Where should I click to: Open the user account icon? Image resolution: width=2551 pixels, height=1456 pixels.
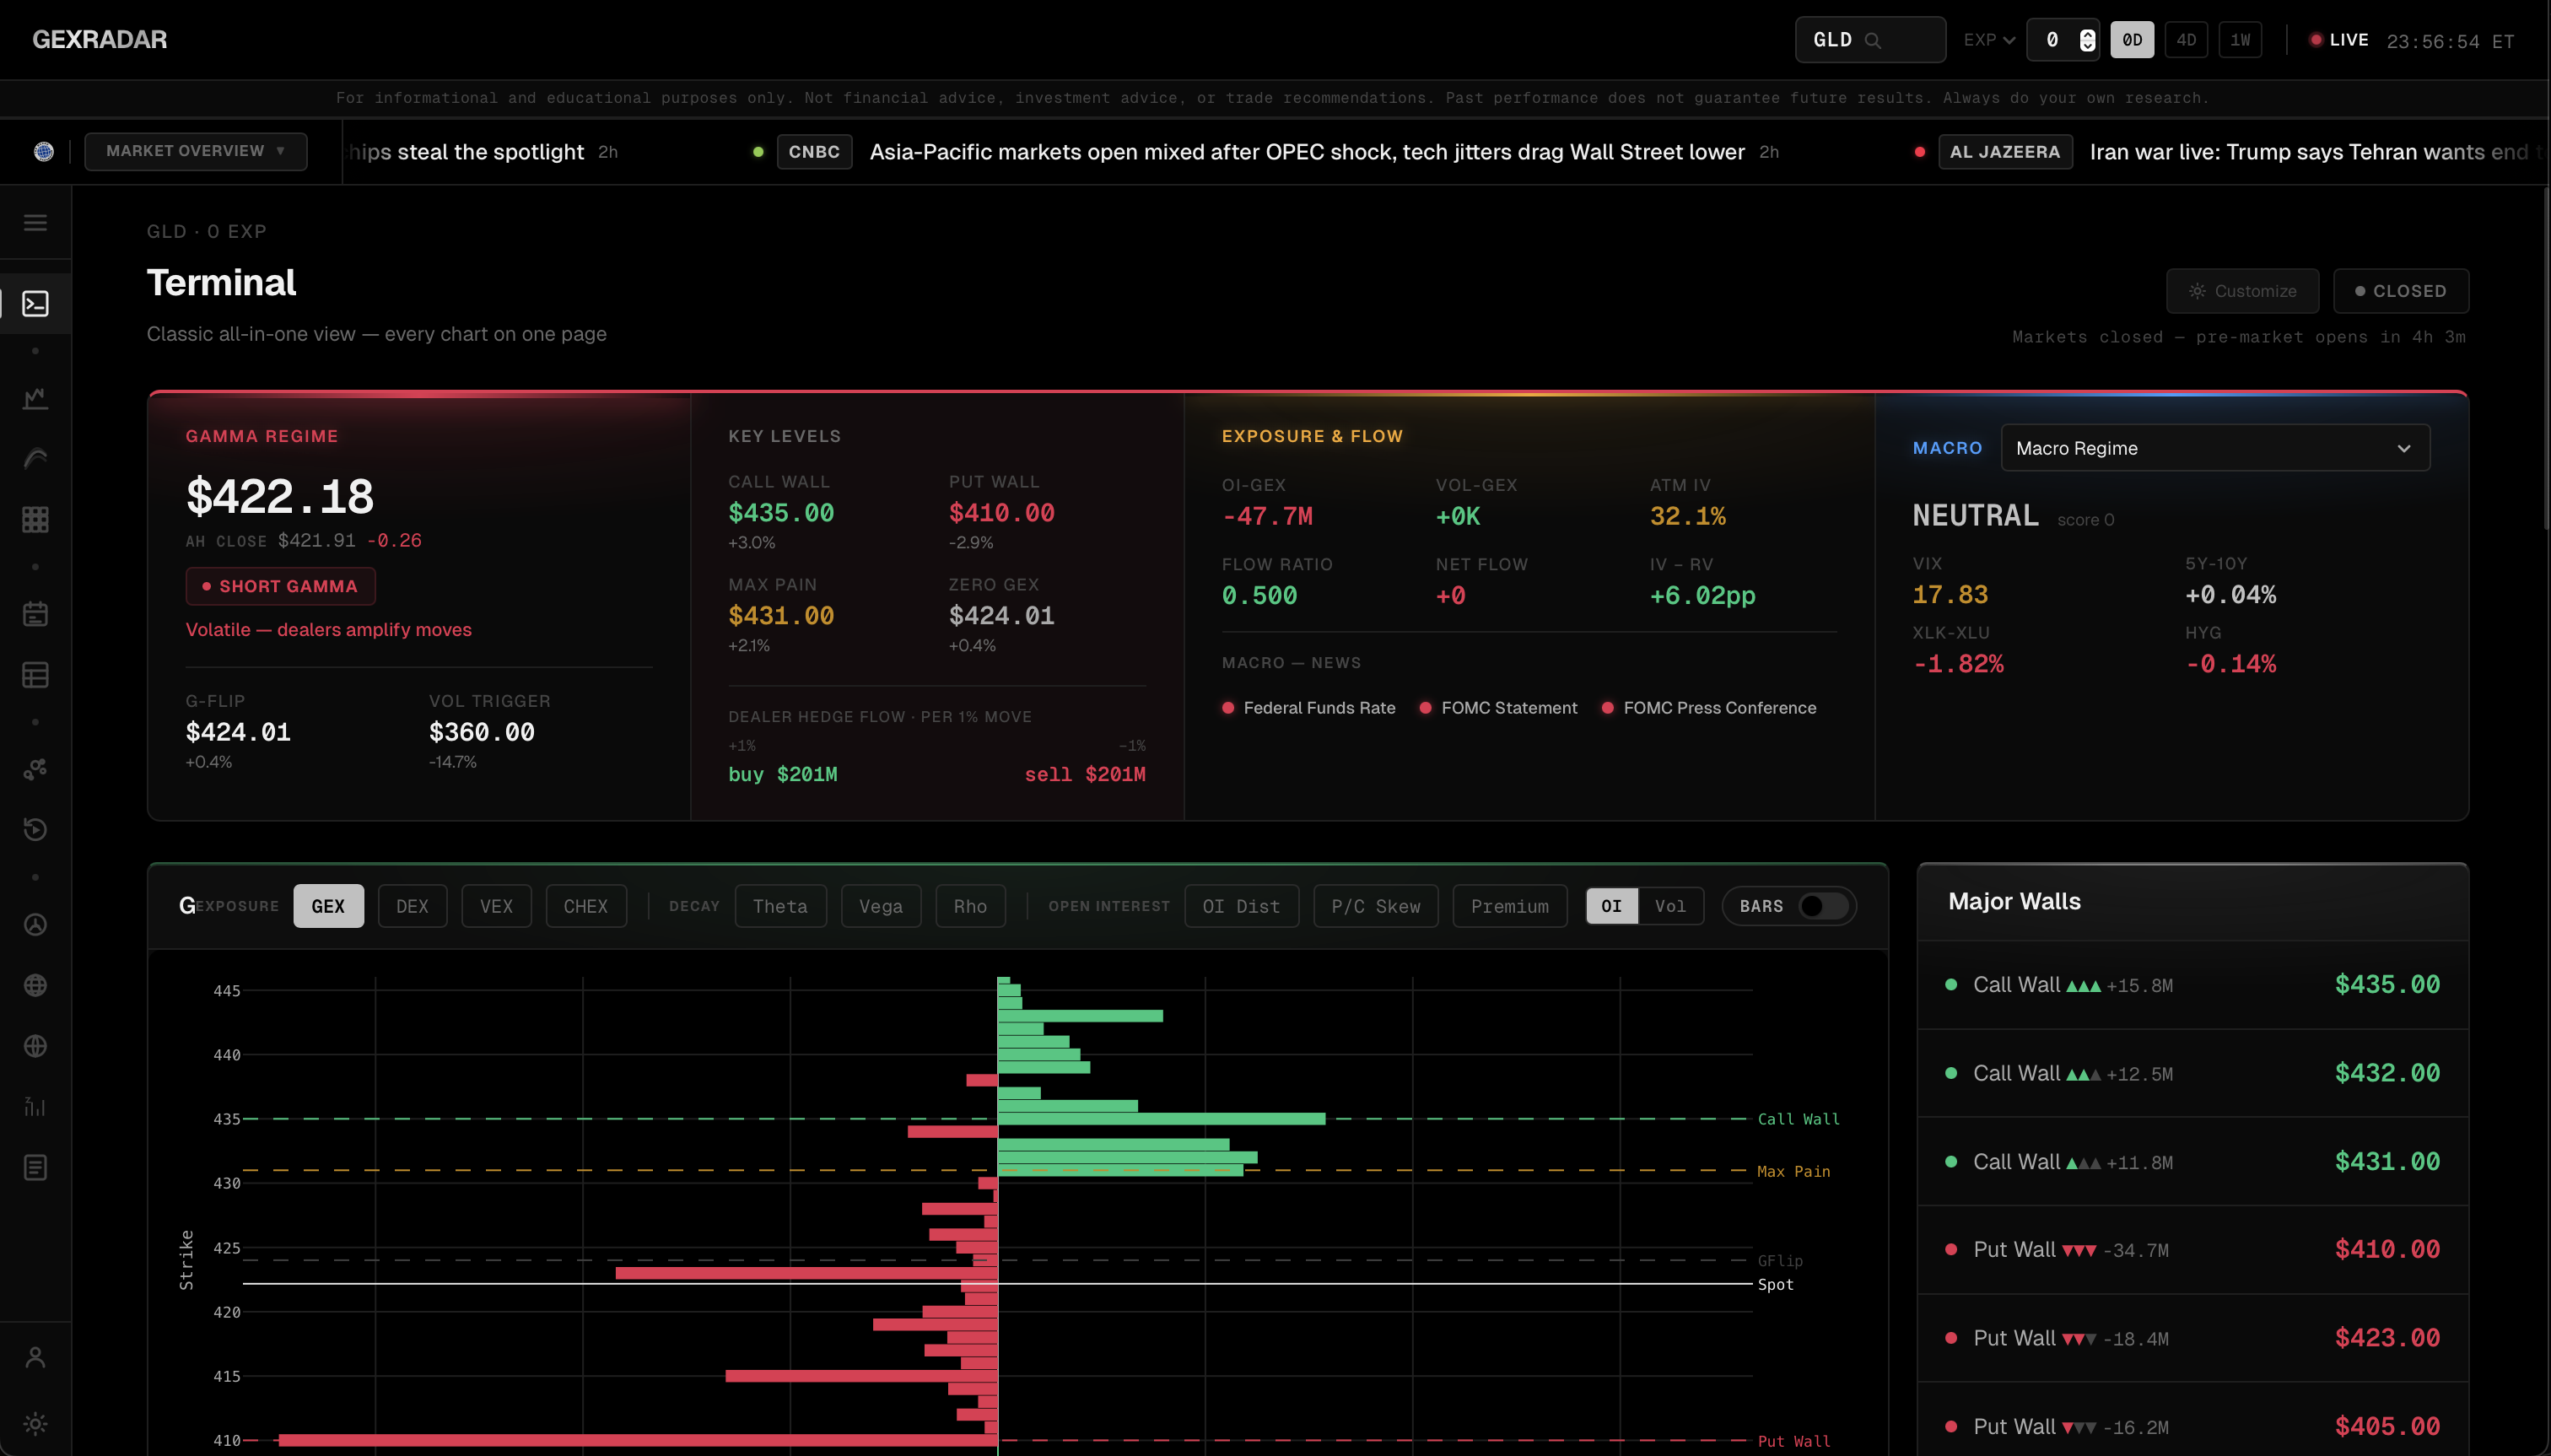click(x=35, y=1357)
